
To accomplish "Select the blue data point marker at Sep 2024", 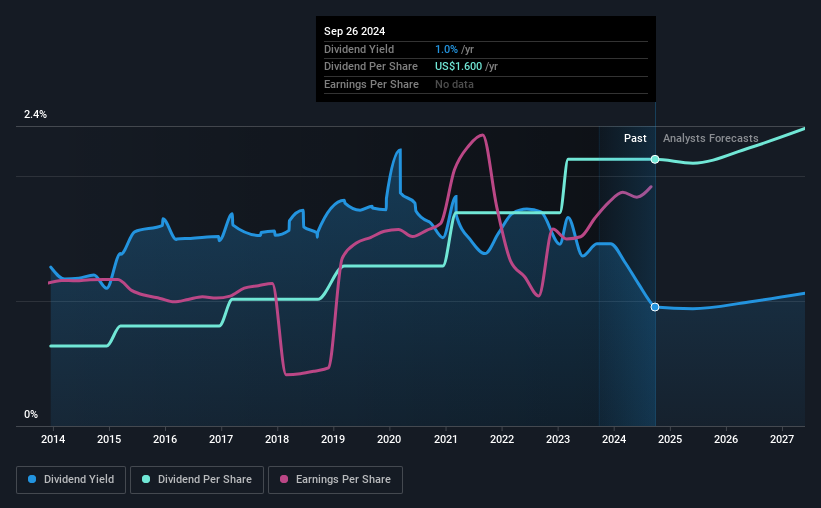I will coord(655,307).
